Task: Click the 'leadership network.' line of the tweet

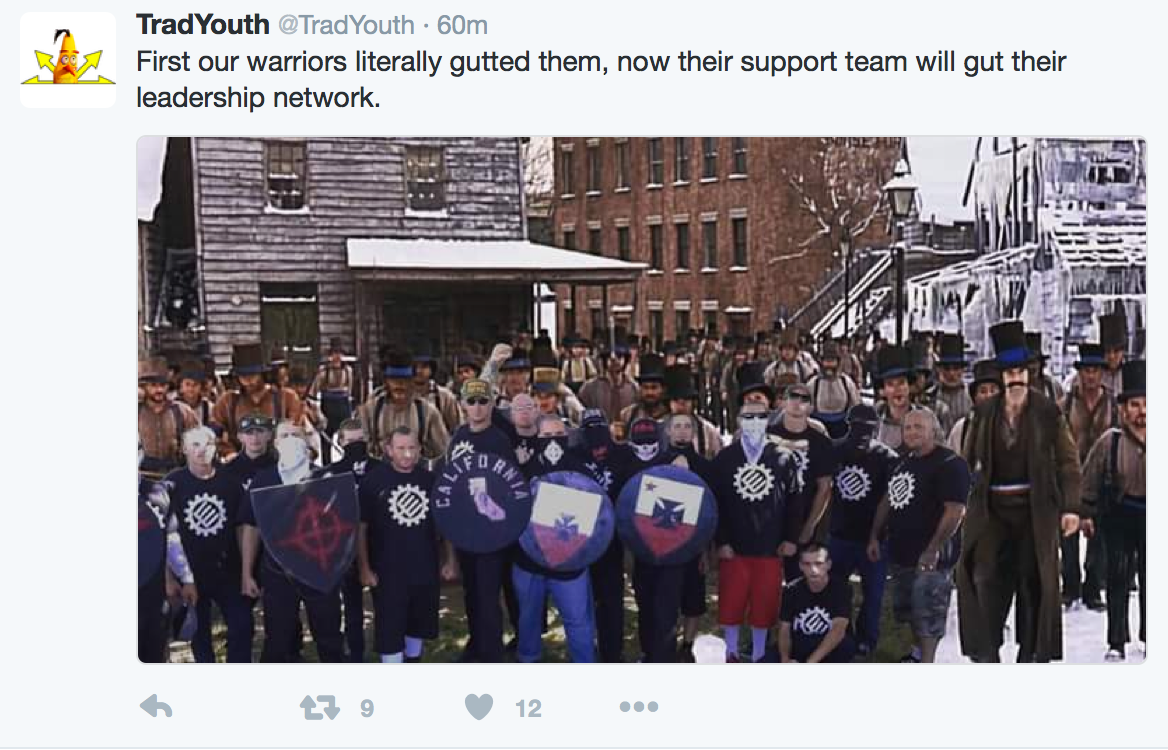Action: pyautogui.click(x=258, y=98)
